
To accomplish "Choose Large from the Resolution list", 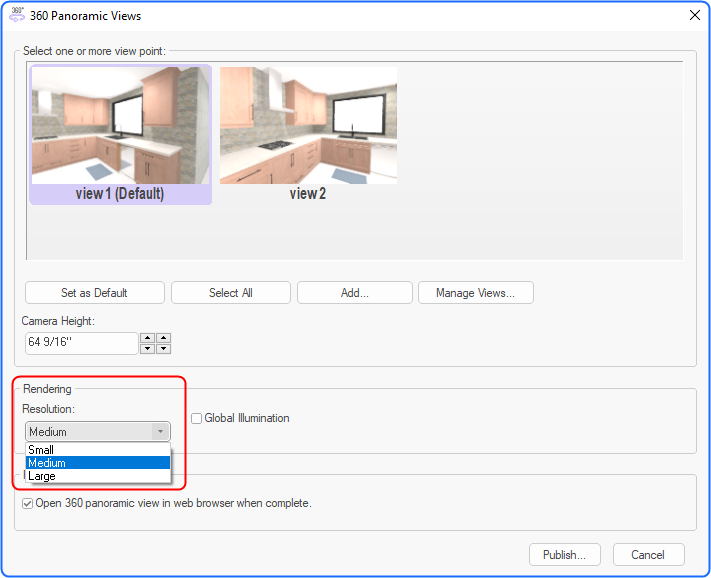I will point(98,476).
